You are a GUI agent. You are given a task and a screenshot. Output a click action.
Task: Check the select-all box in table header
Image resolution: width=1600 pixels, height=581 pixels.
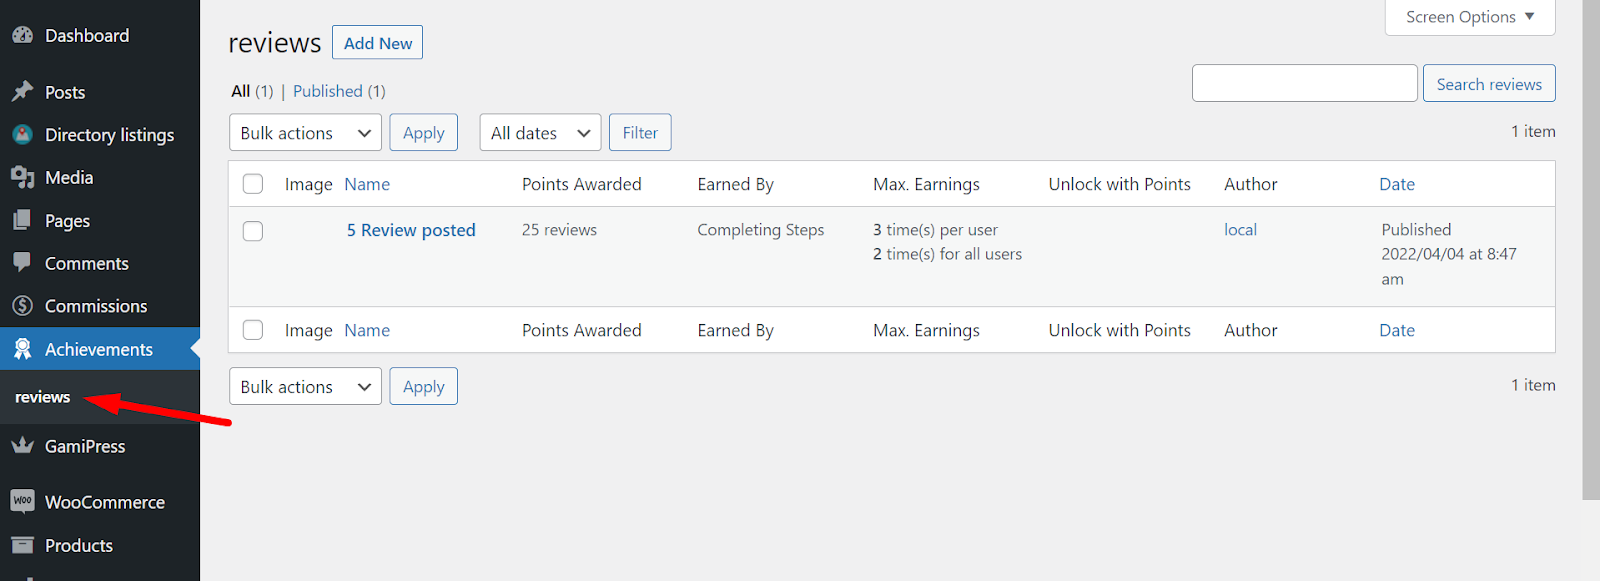253,184
